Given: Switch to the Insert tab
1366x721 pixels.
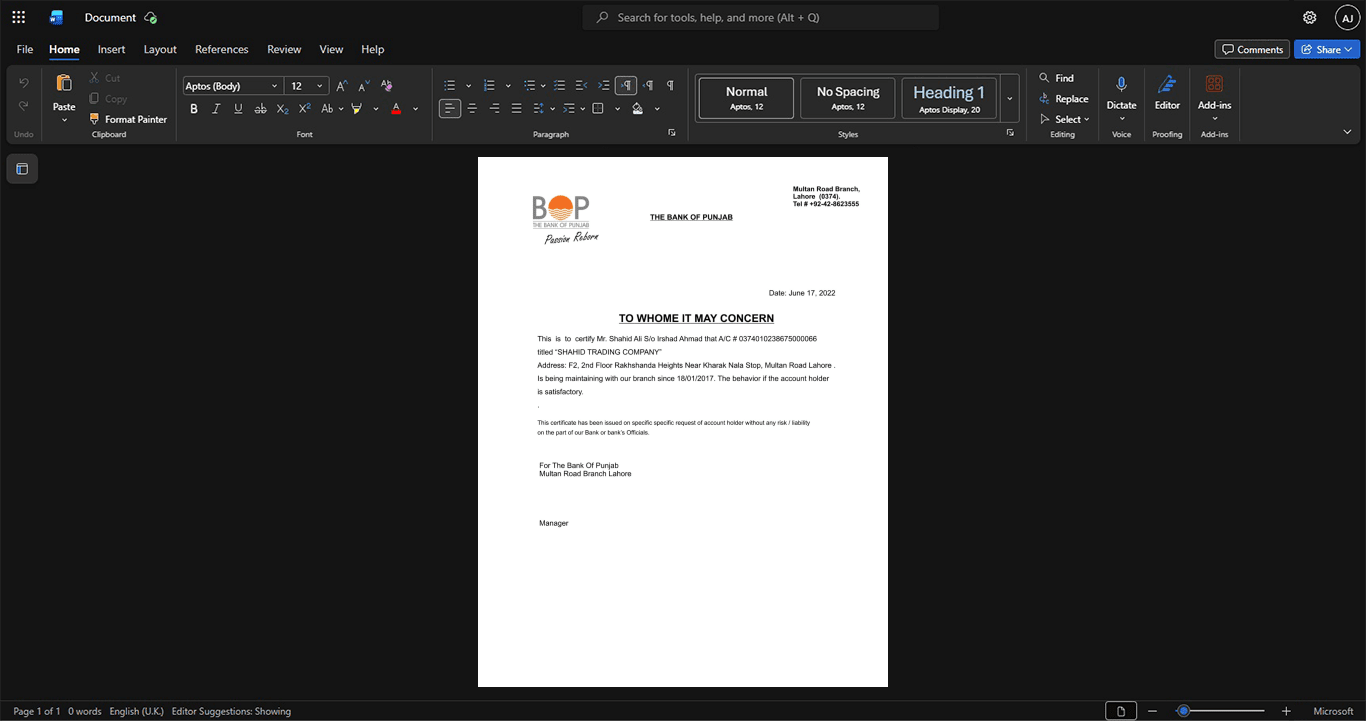Looking at the screenshot, I should [x=111, y=49].
